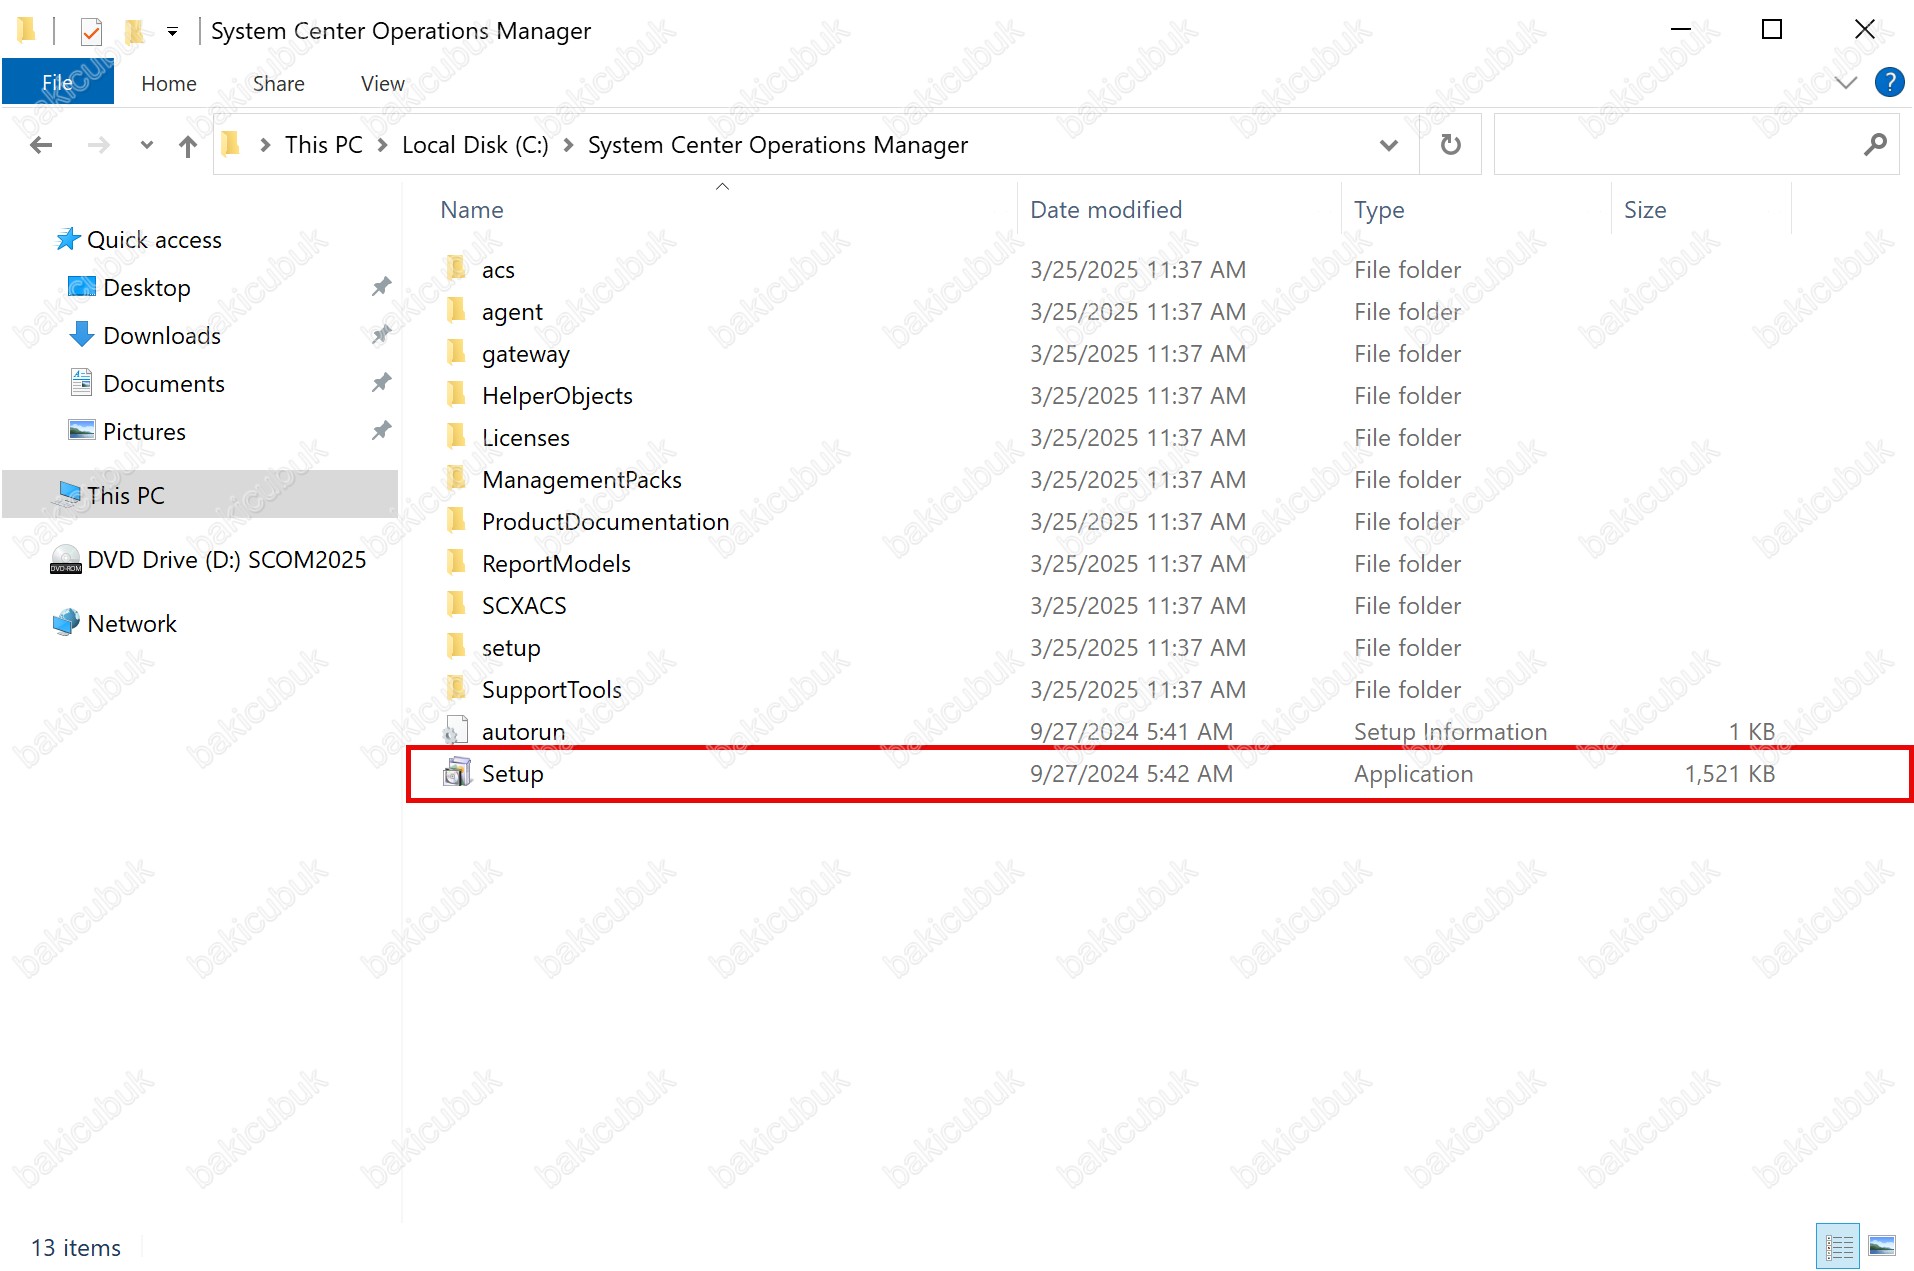Click the pin icon beside Desktop
Image resolution: width=1914 pixels, height=1271 pixels.
[x=381, y=287]
